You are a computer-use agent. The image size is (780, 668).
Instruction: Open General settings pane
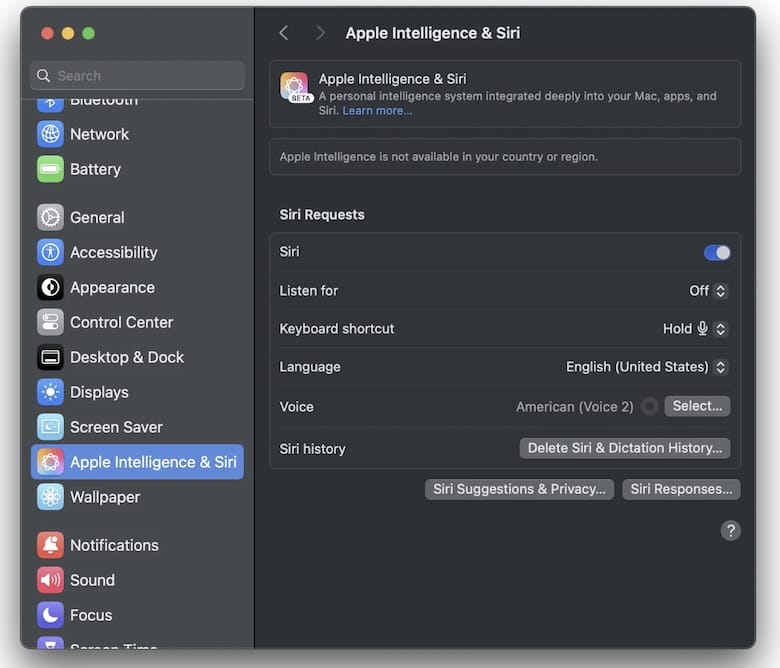(x=137, y=217)
